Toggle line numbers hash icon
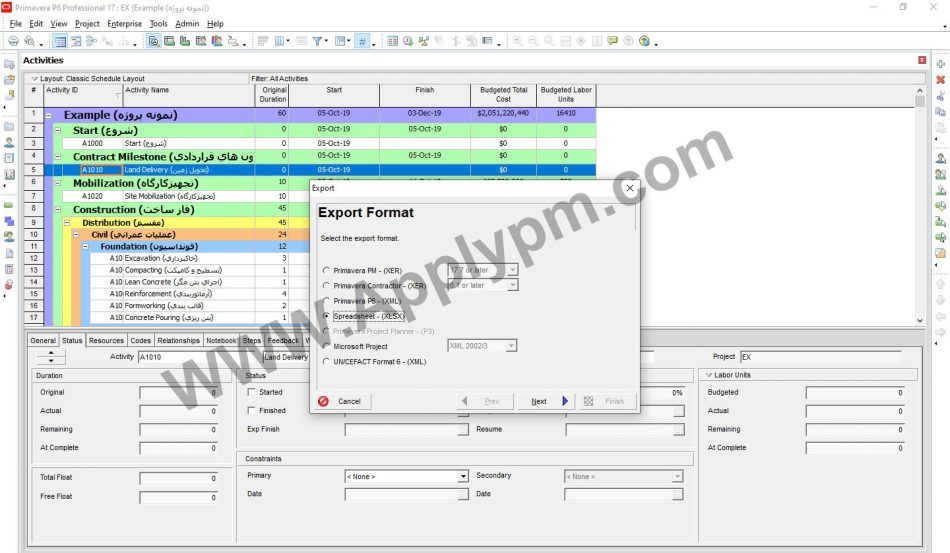This screenshot has height=553, width=950. pyautogui.click(x=362, y=41)
